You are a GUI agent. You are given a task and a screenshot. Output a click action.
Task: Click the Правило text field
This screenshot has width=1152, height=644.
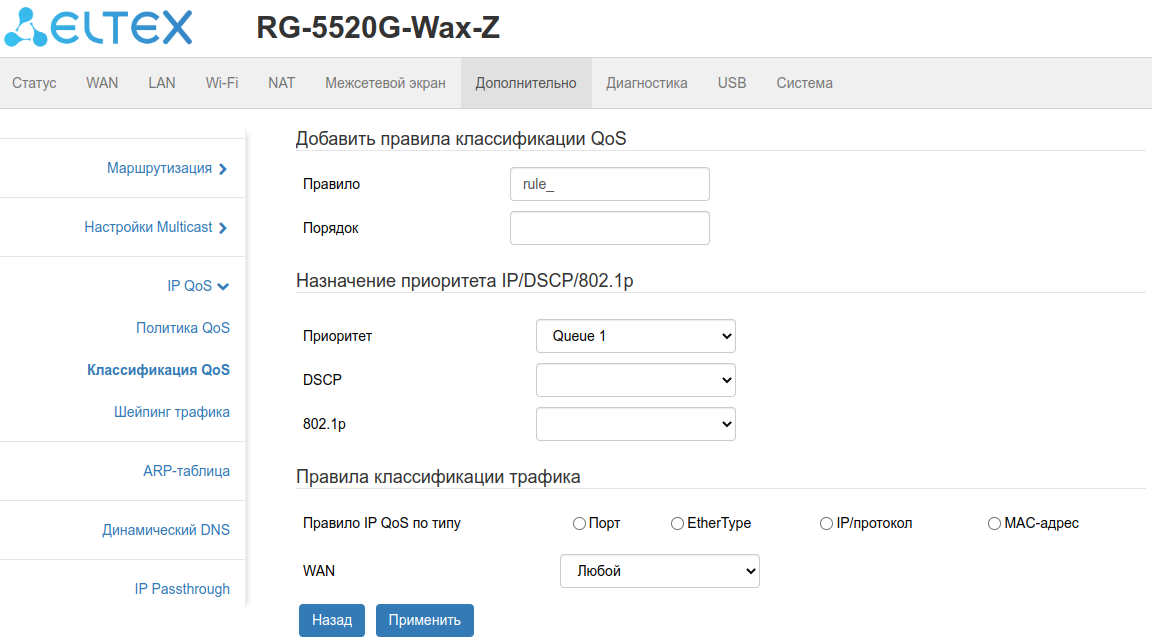(609, 184)
